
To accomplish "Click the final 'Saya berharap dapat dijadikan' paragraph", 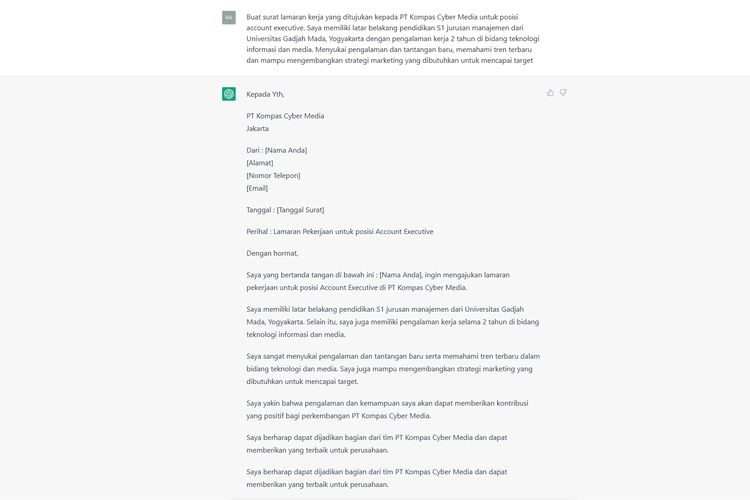I will click(x=377, y=478).
